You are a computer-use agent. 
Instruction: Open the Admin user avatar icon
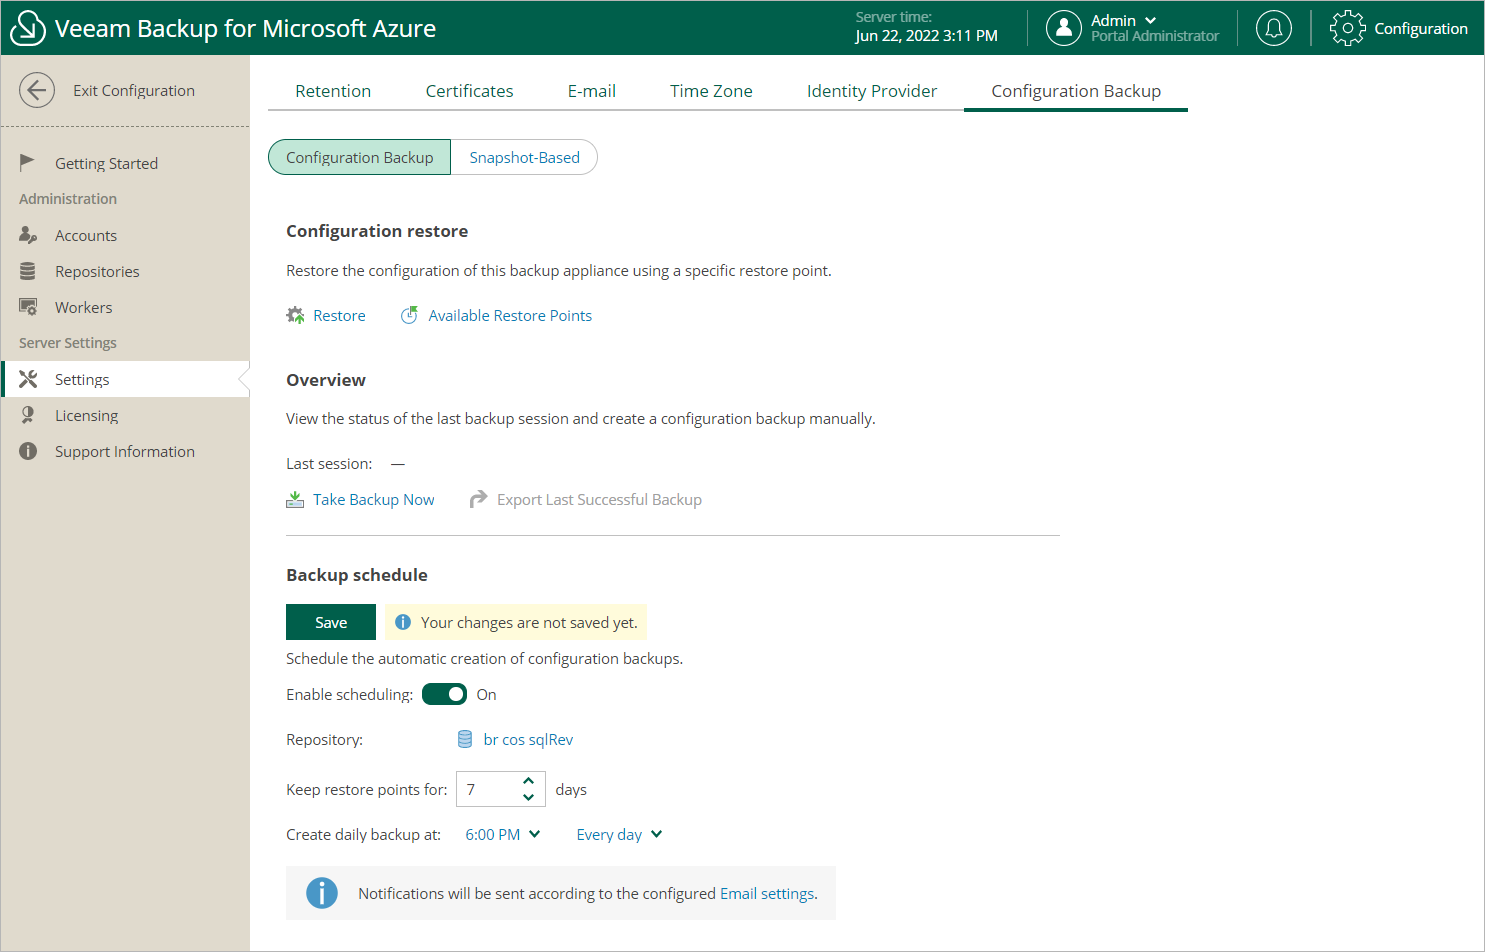[x=1064, y=28]
